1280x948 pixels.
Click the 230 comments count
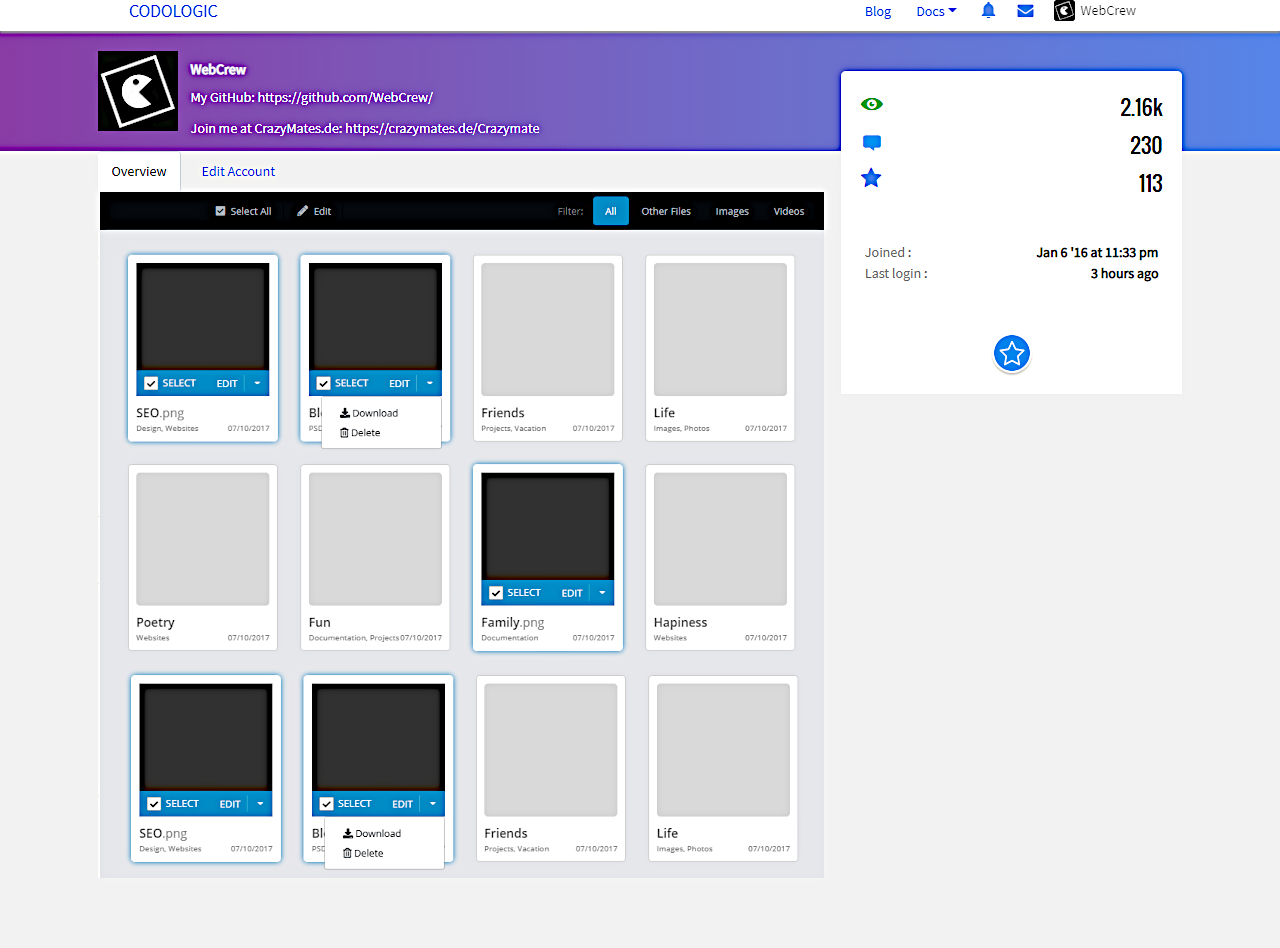1146,145
